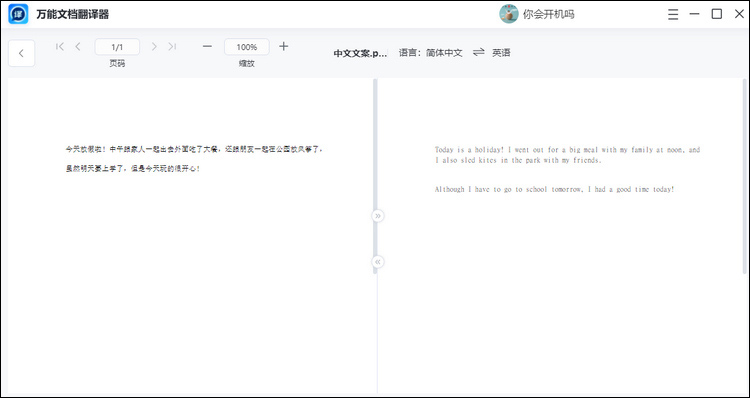The width and height of the screenshot is (750, 398).
Task: Jump to the last page
Action: click(172, 46)
